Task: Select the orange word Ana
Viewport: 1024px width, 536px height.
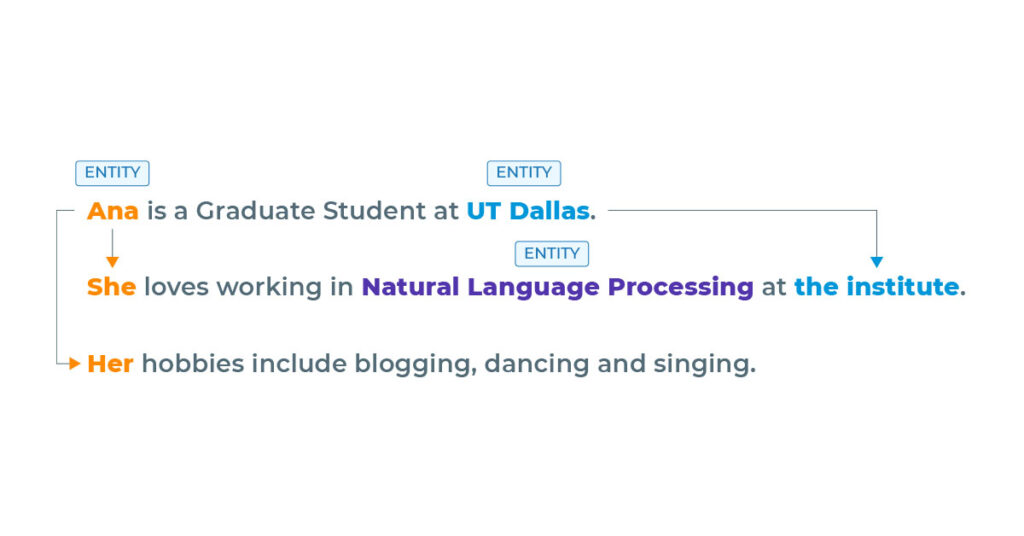Action: pos(112,211)
